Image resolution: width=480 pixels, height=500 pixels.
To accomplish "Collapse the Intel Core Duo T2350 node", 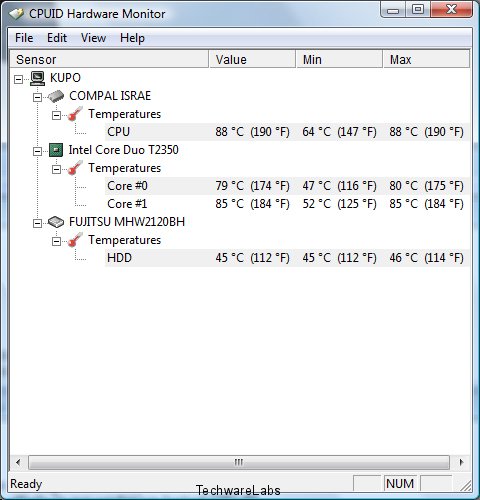I will 37,151.
